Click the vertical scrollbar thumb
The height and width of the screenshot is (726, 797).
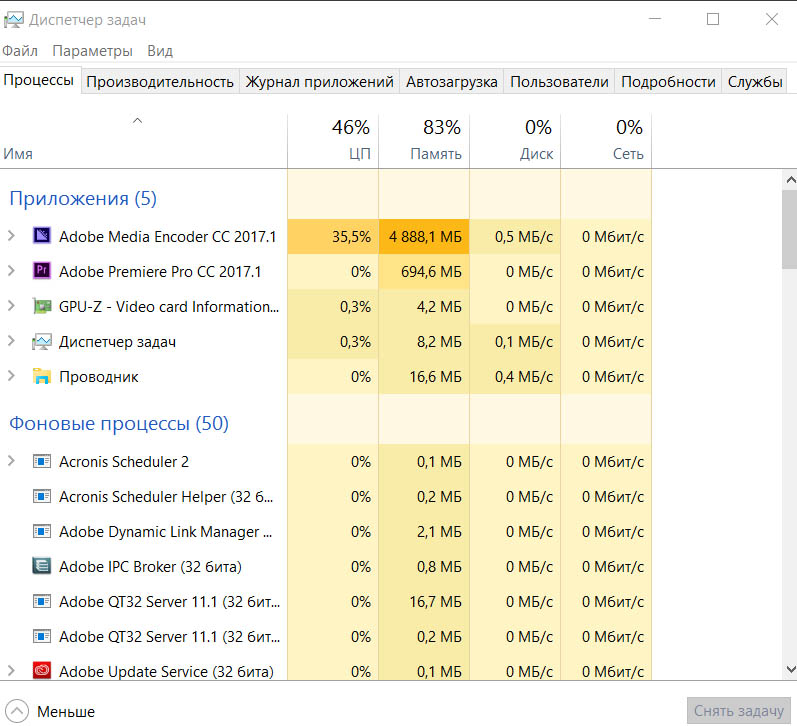click(x=790, y=229)
